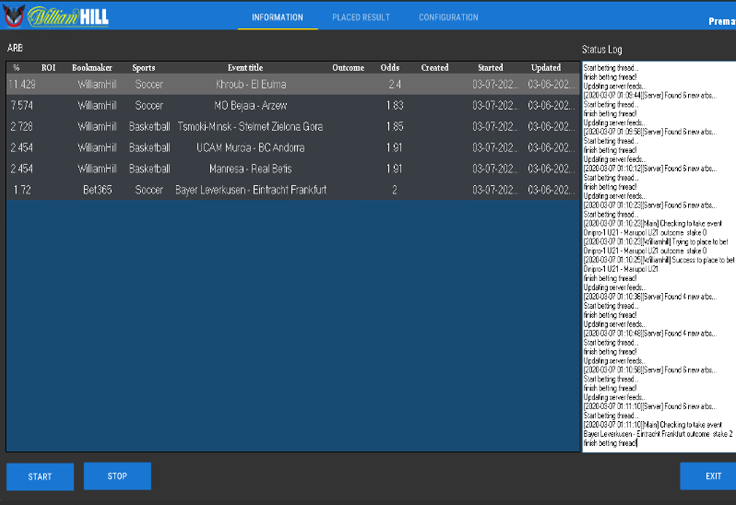
Task: Click the ARB section label
Action: tap(15, 48)
